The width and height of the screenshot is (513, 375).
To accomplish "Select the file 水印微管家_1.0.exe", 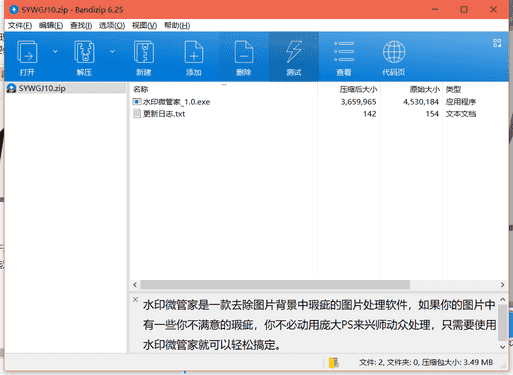I will (x=176, y=102).
